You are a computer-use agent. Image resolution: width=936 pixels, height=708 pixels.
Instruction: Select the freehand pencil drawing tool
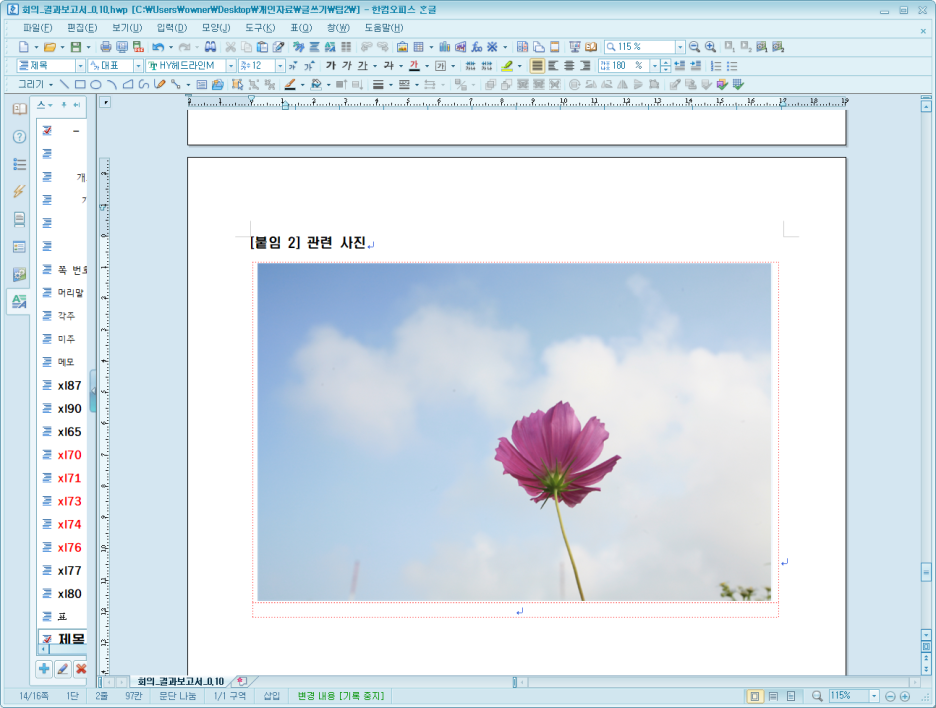click(159, 85)
